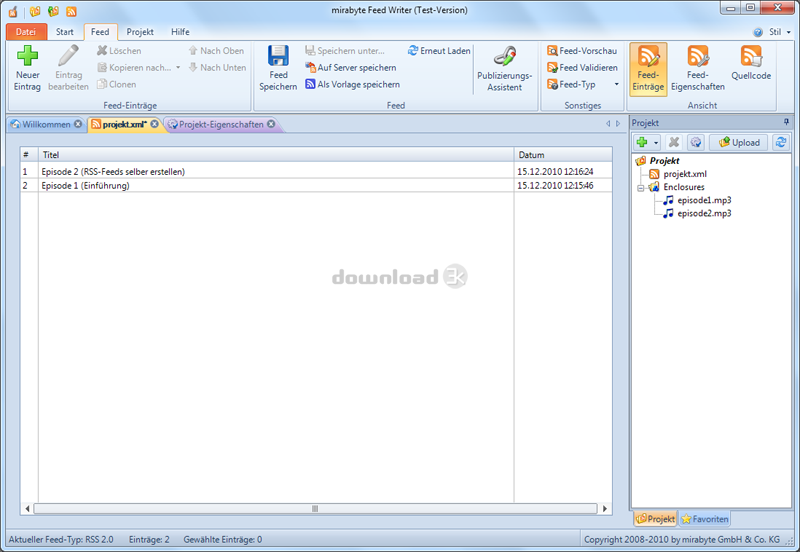
Task: Click the delete X icon in the Projekt panel
Action: (x=674, y=142)
